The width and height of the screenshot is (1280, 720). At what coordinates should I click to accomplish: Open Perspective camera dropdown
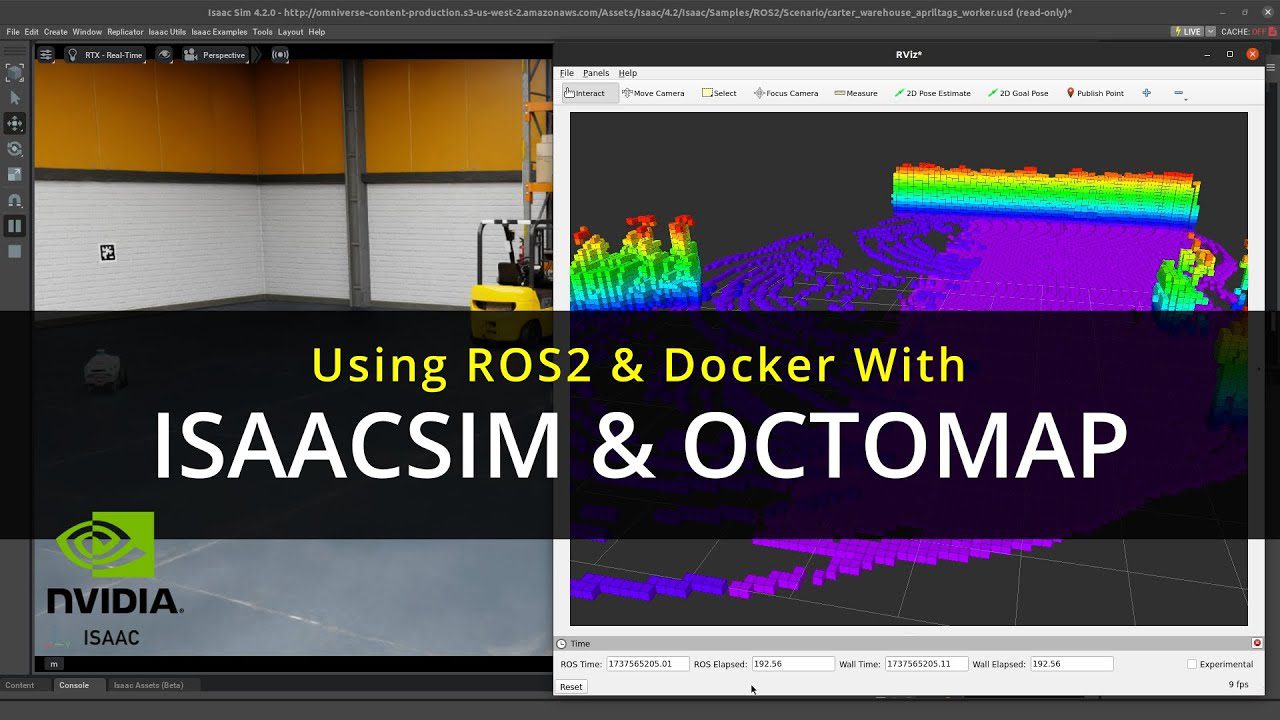[x=214, y=55]
